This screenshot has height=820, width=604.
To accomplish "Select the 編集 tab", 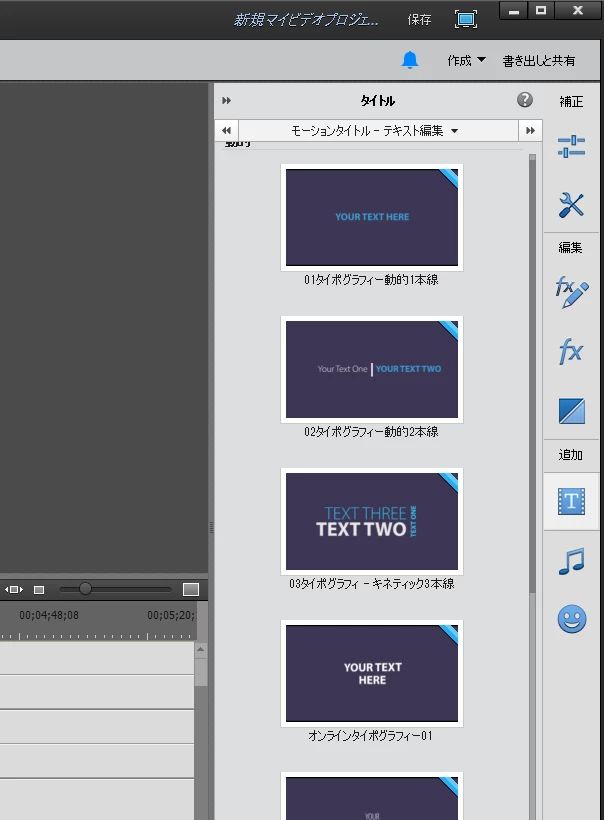I will click(571, 247).
